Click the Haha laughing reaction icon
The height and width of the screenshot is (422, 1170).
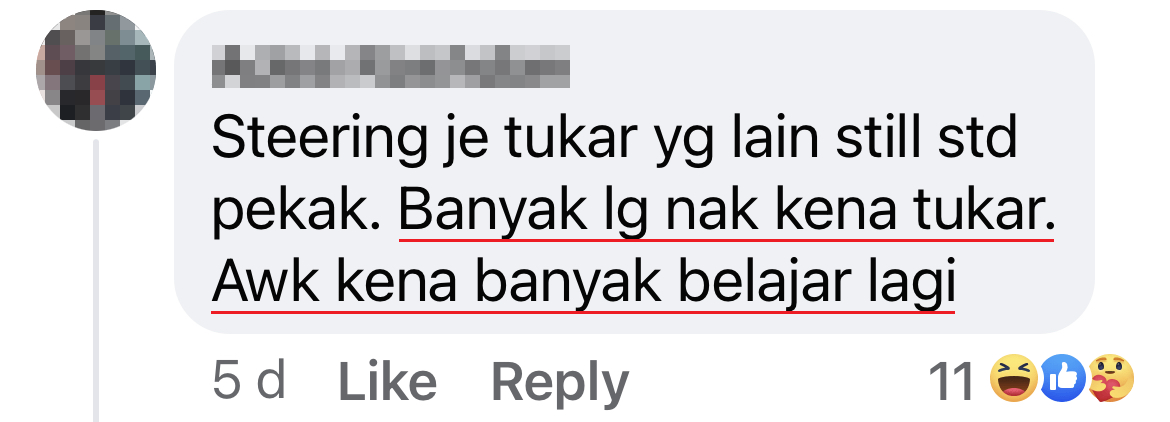pyautogui.click(x=1013, y=378)
